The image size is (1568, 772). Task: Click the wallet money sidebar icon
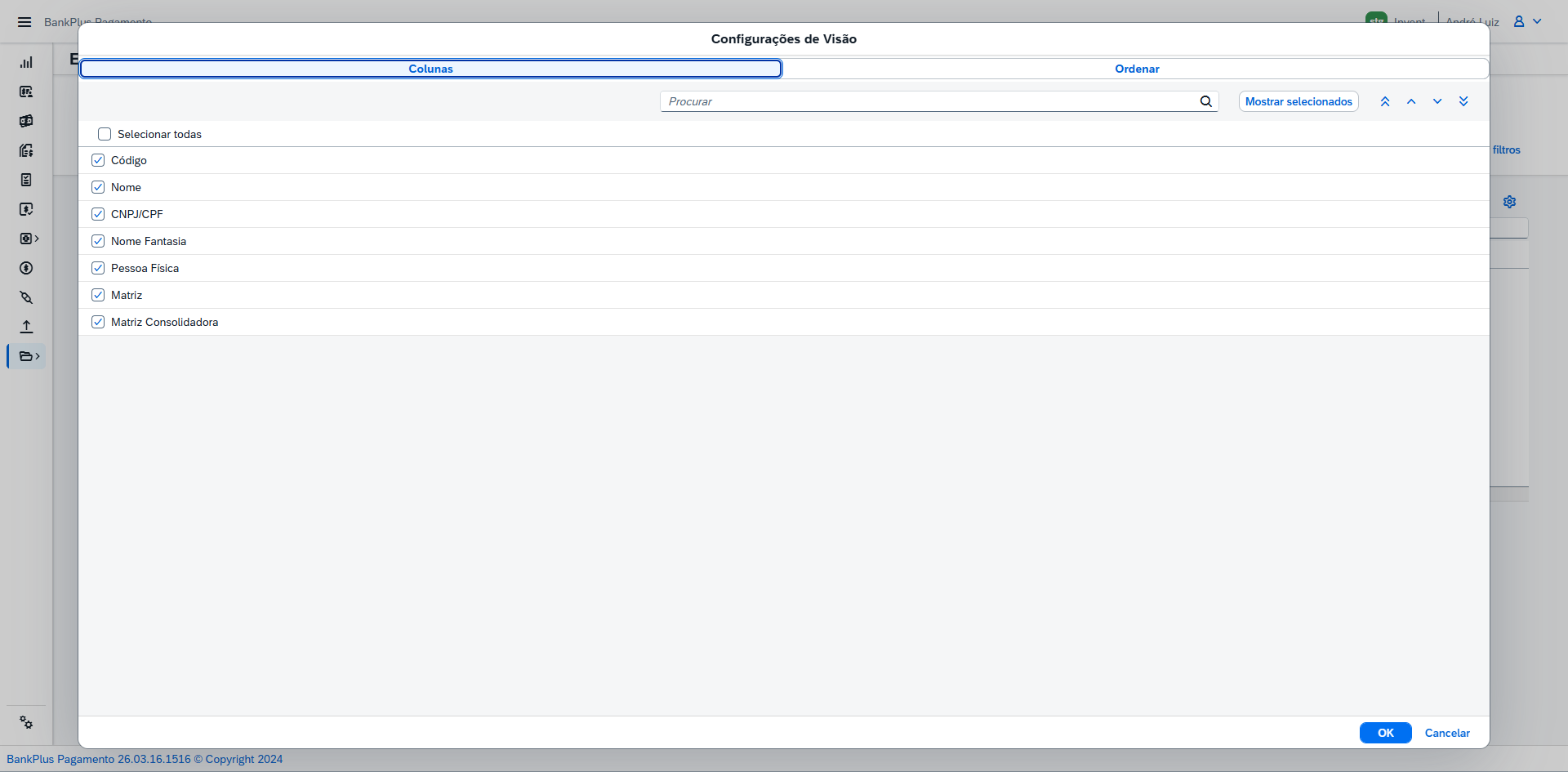pyautogui.click(x=26, y=121)
